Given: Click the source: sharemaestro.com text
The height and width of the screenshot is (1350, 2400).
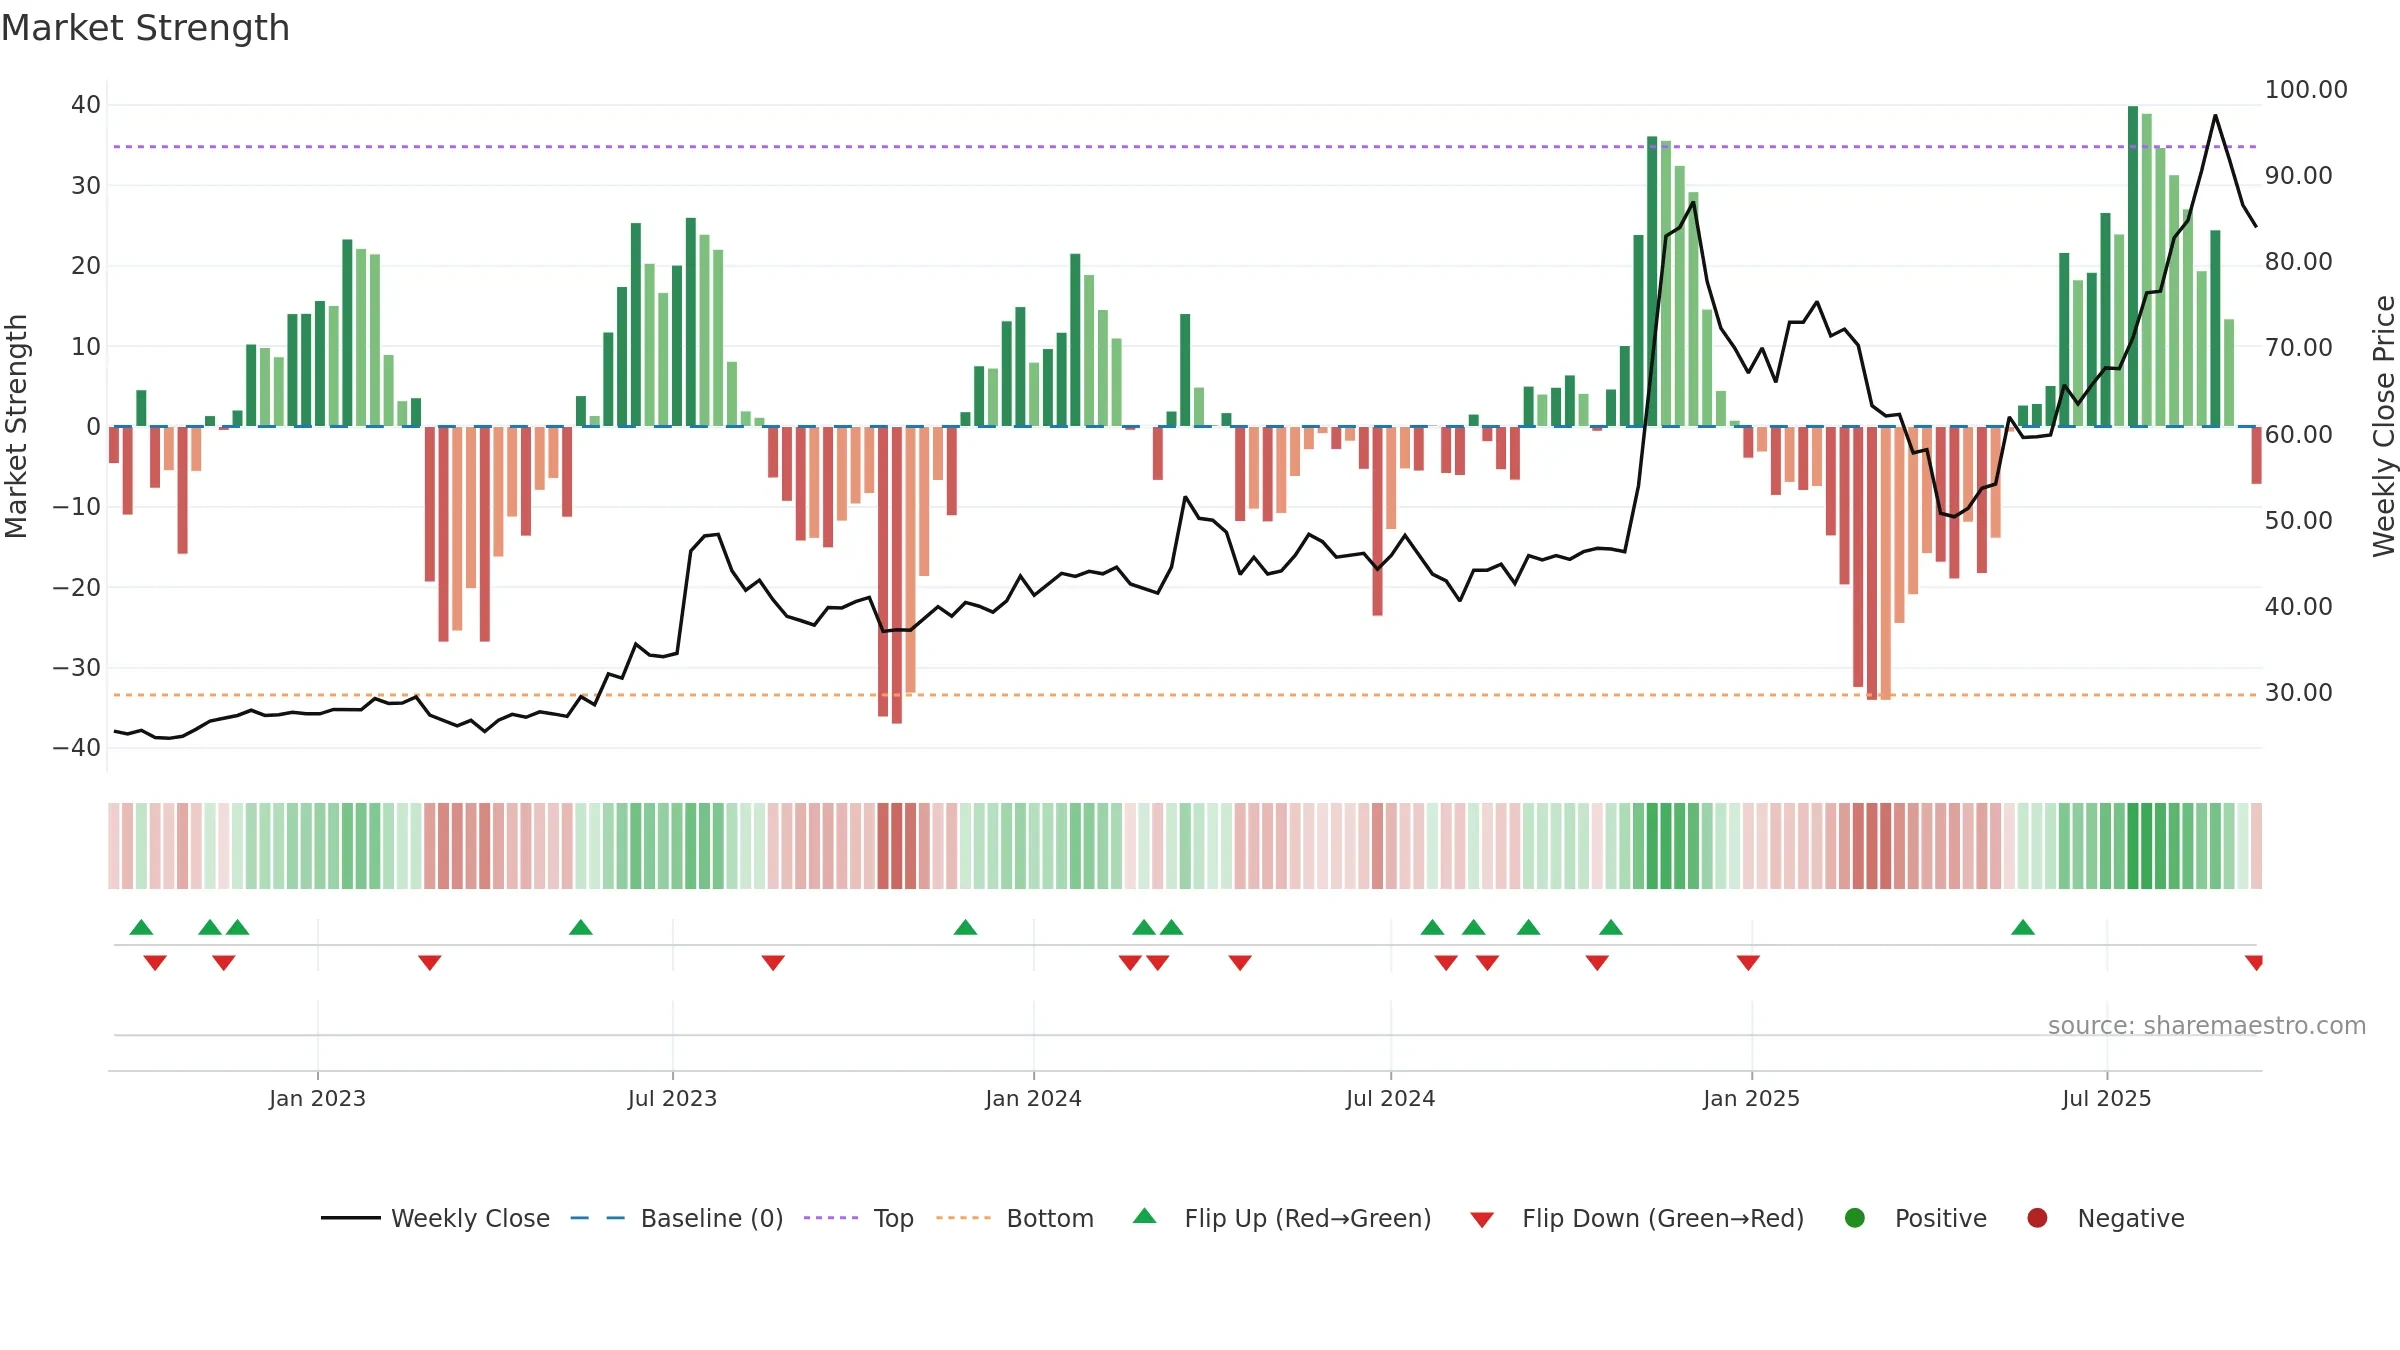Looking at the screenshot, I should [2207, 1025].
